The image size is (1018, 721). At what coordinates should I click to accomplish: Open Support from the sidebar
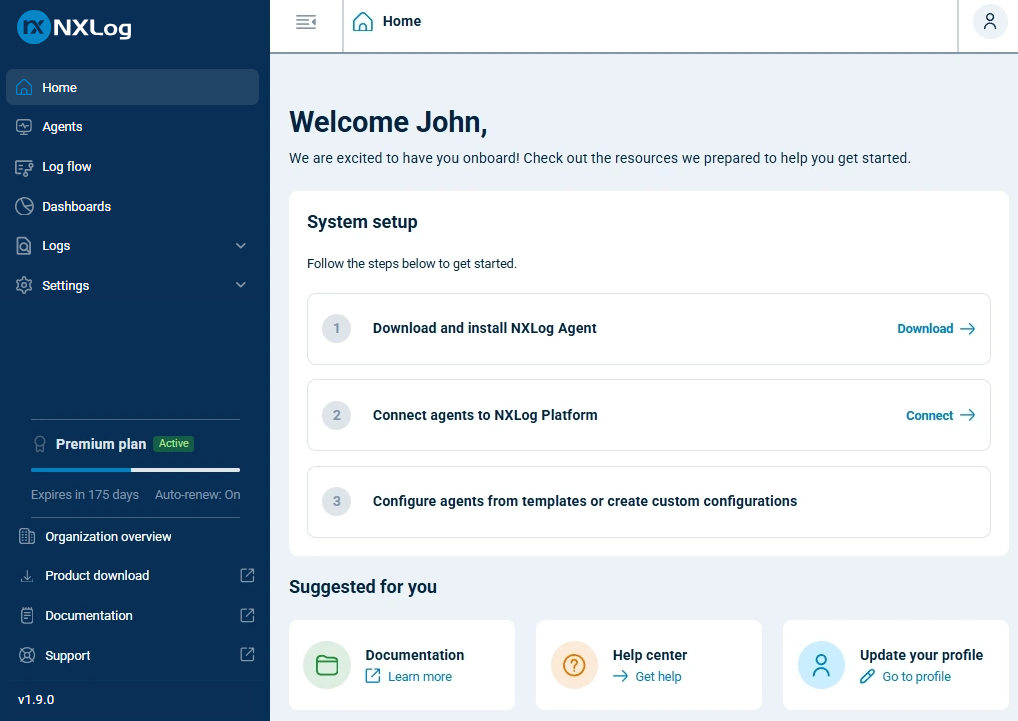pos(70,655)
